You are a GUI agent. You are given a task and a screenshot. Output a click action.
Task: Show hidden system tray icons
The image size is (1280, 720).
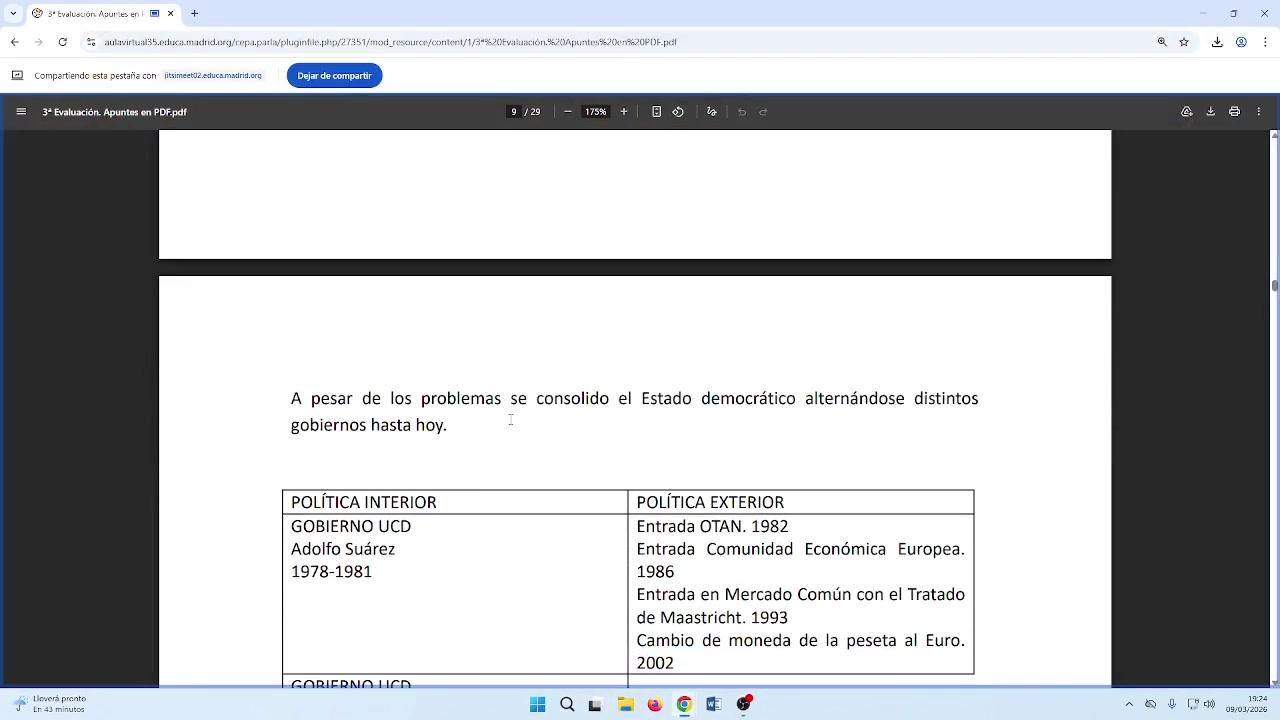tap(1129, 704)
